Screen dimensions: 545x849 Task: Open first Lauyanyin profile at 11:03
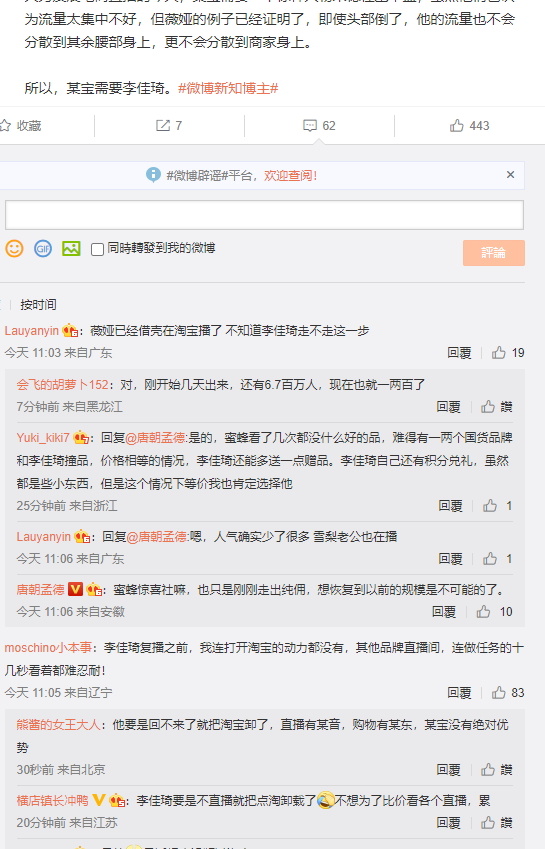click(x=31, y=330)
